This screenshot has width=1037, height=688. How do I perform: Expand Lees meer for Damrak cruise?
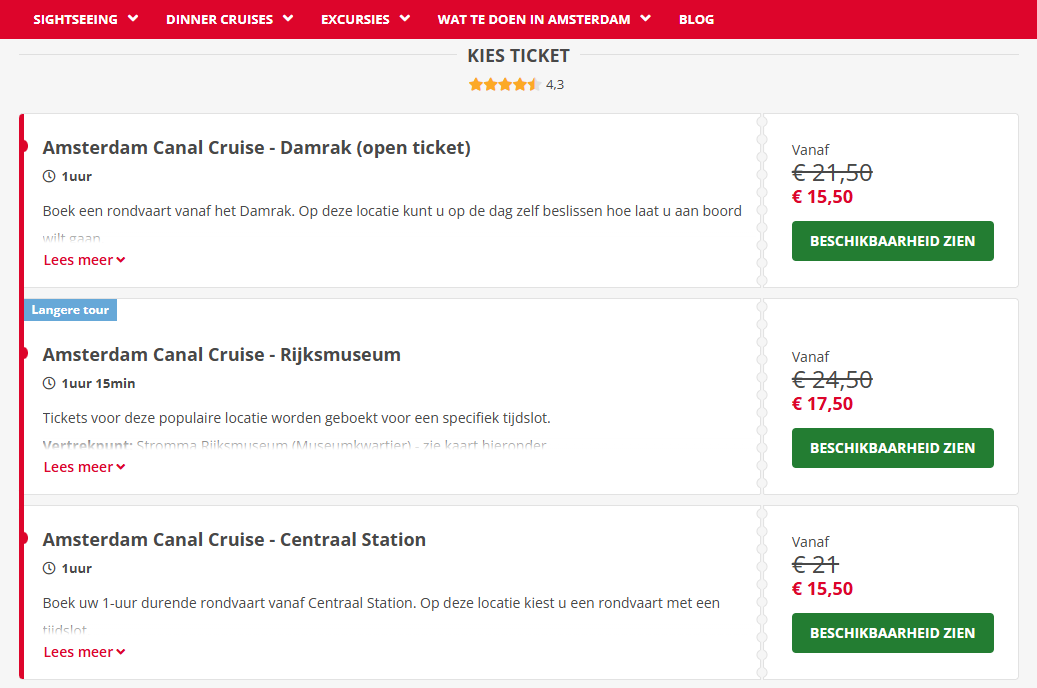pos(85,260)
